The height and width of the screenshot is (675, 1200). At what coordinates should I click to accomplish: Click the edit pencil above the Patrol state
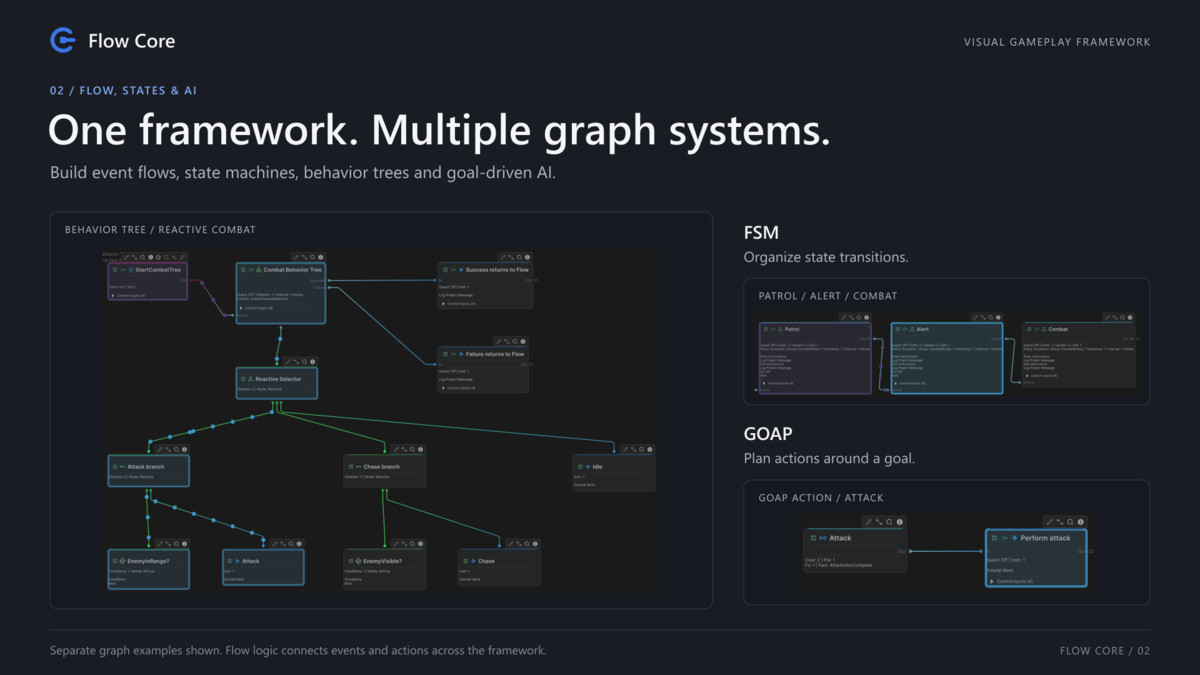(x=844, y=317)
